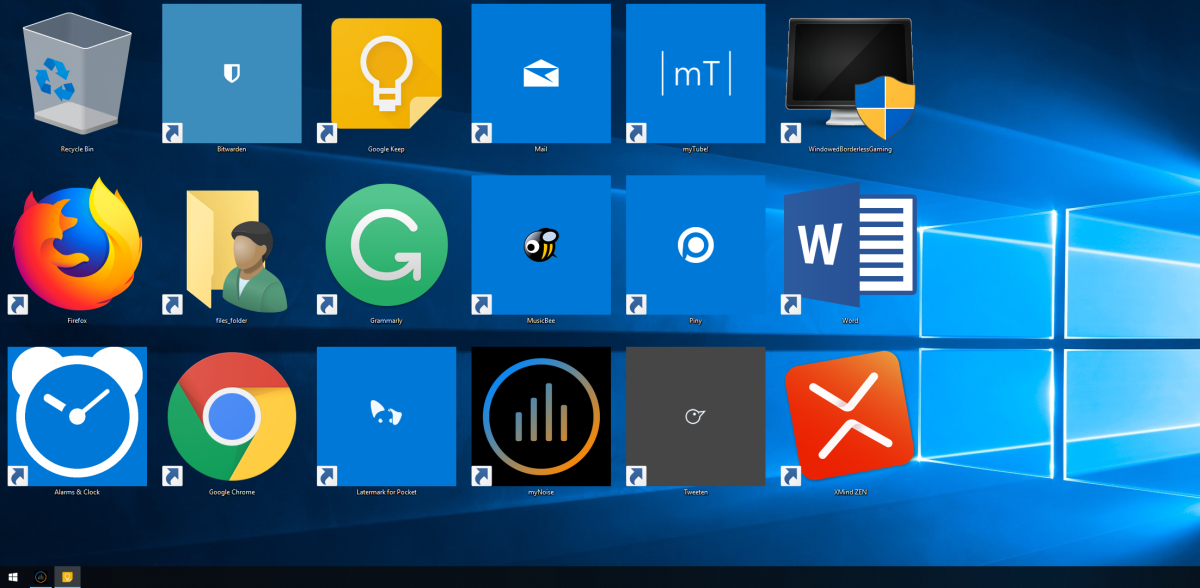Select the Latermark for Pocket shortcut
This screenshot has width=1200, height=588.
[386, 416]
